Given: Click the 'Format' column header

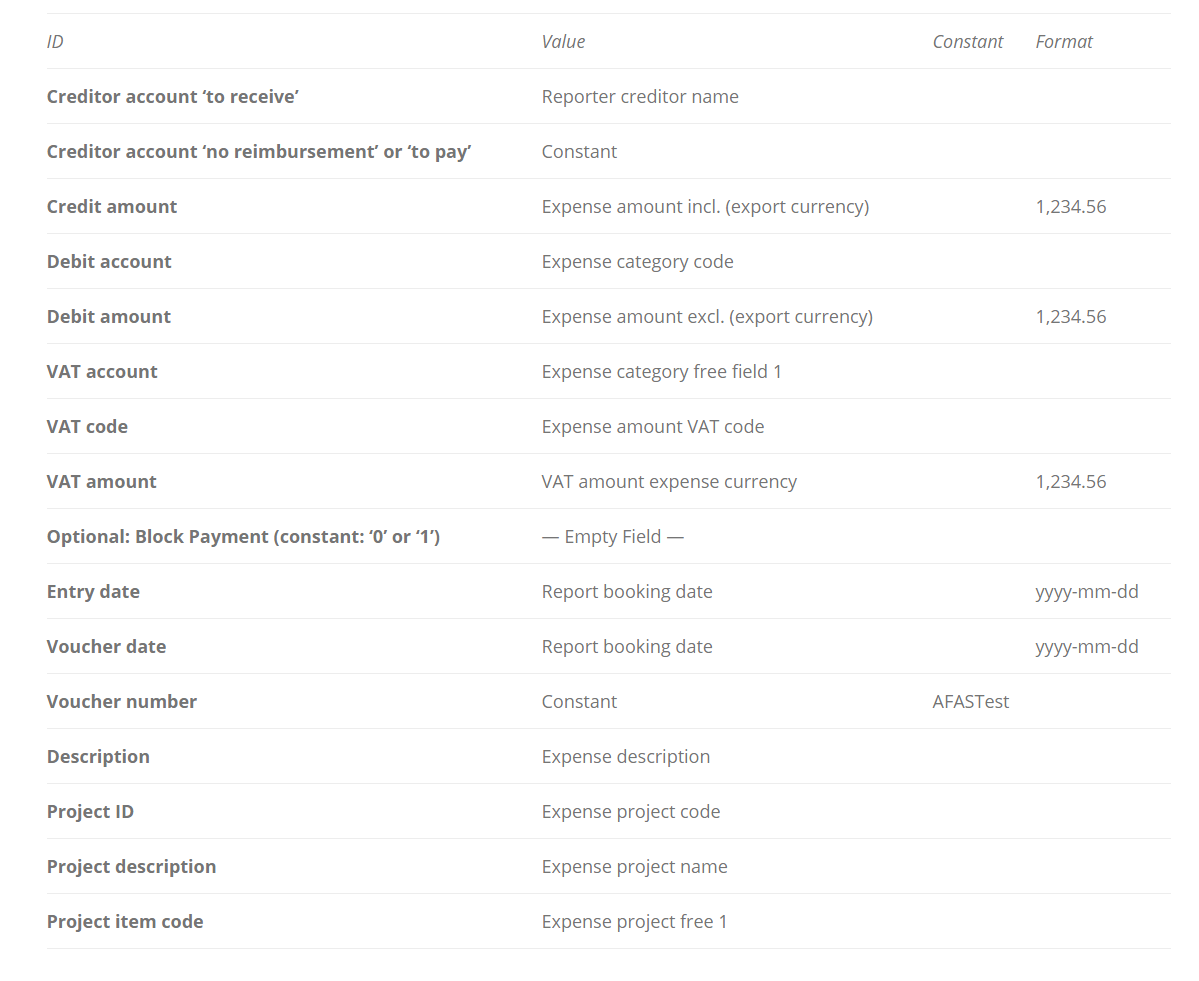Looking at the screenshot, I should point(1063,42).
